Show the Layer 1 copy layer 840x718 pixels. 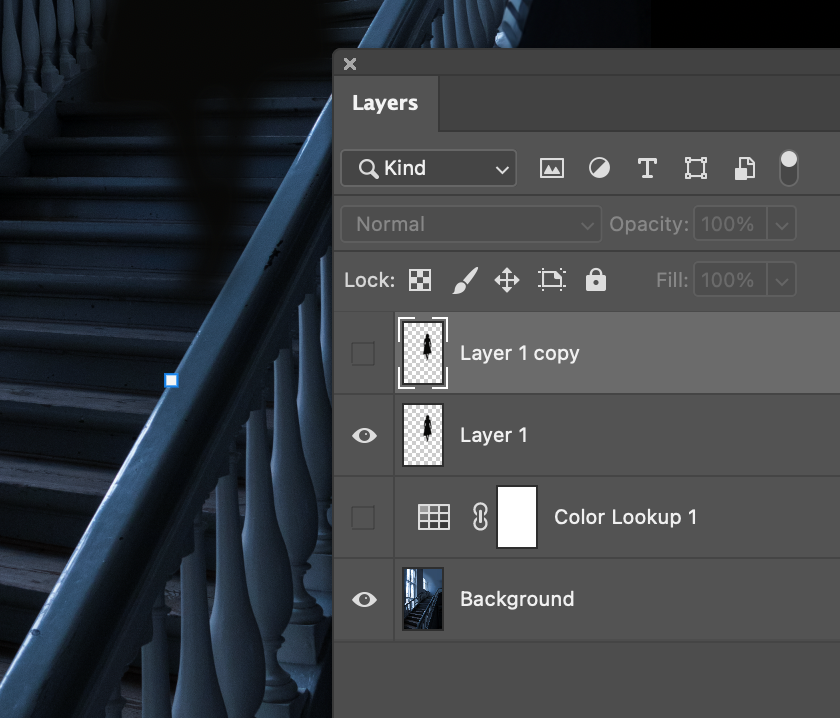(363, 353)
